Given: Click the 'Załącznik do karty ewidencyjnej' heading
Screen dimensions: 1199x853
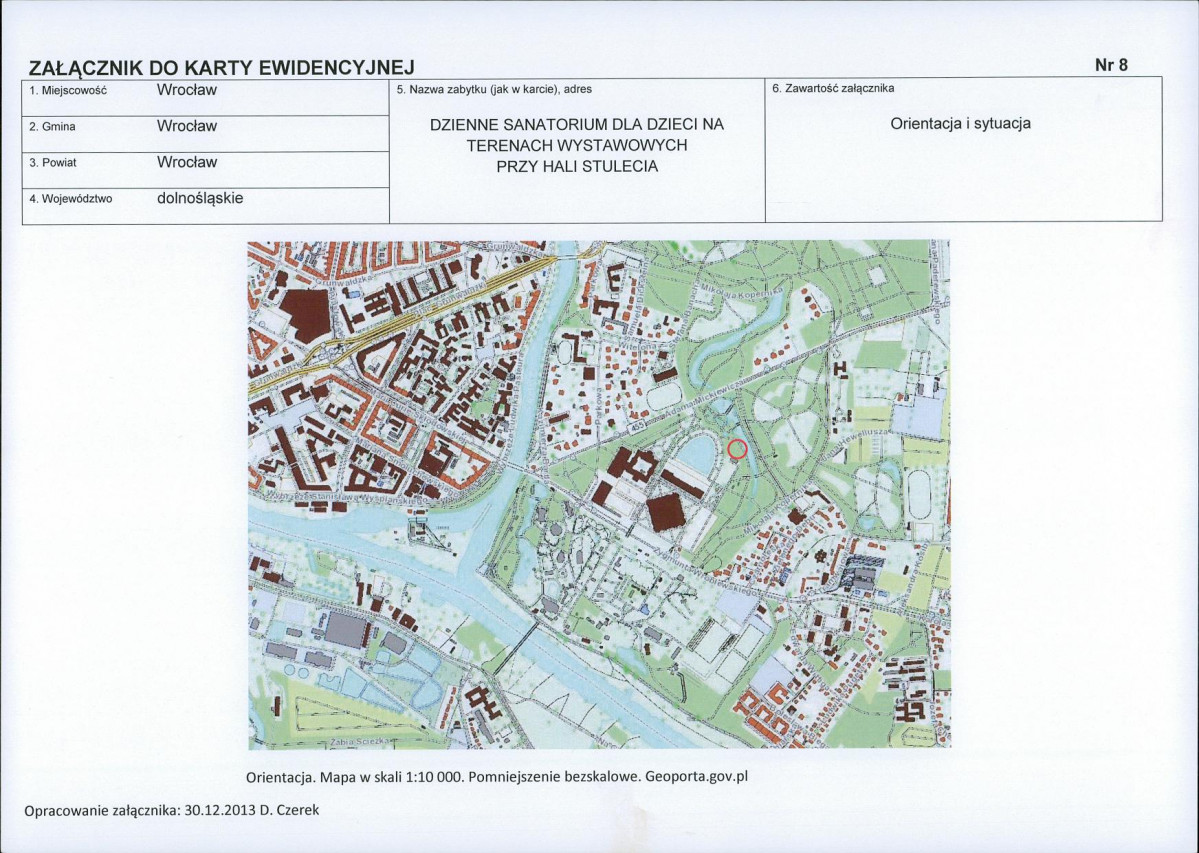Looking at the screenshot, I should click(221, 67).
